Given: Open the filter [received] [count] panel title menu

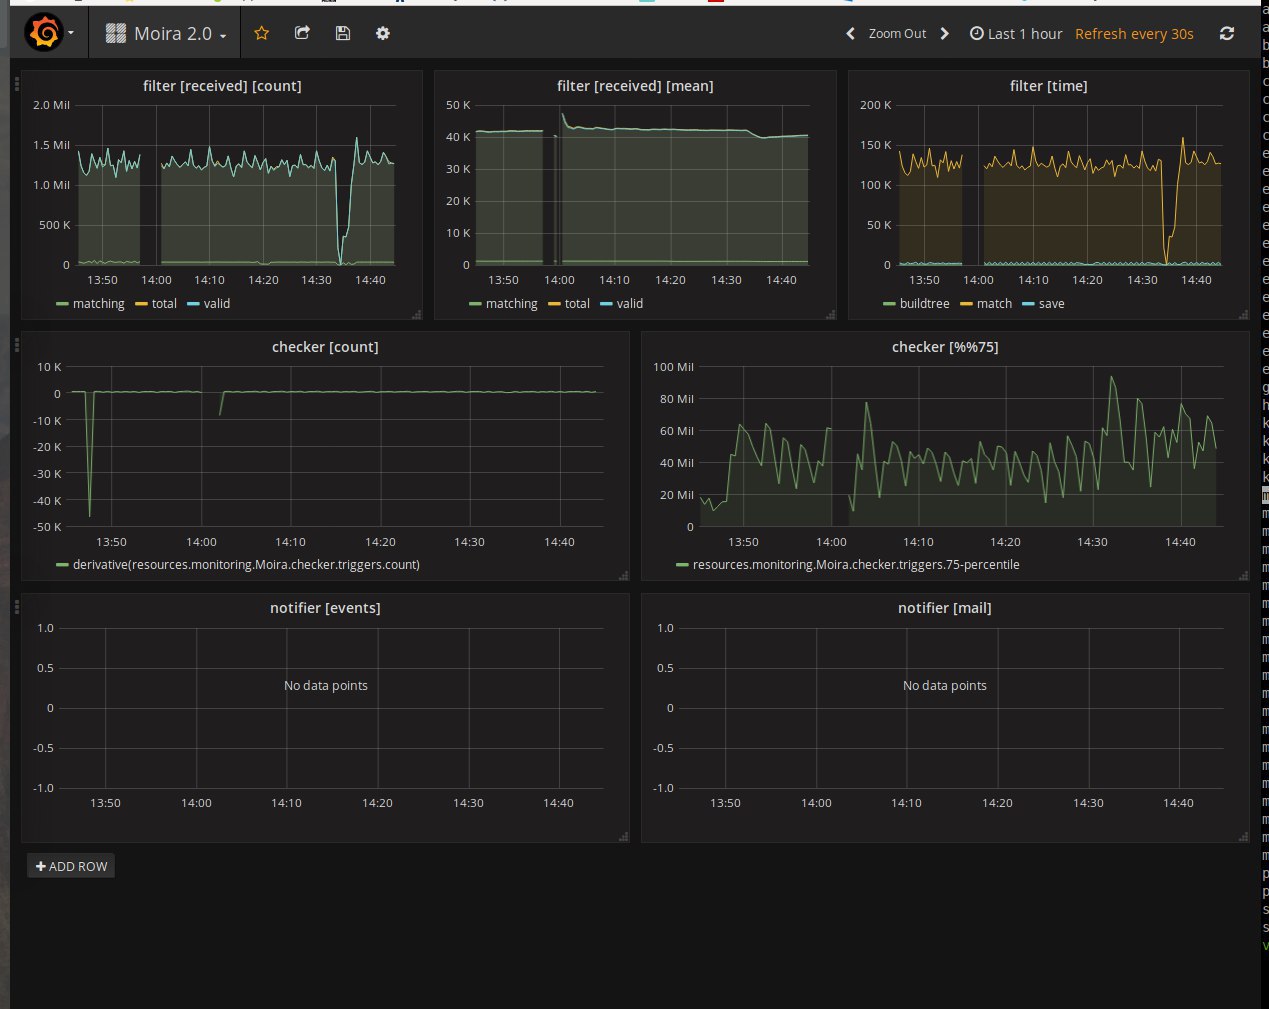Looking at the screenshot, I should coord(222,86).
